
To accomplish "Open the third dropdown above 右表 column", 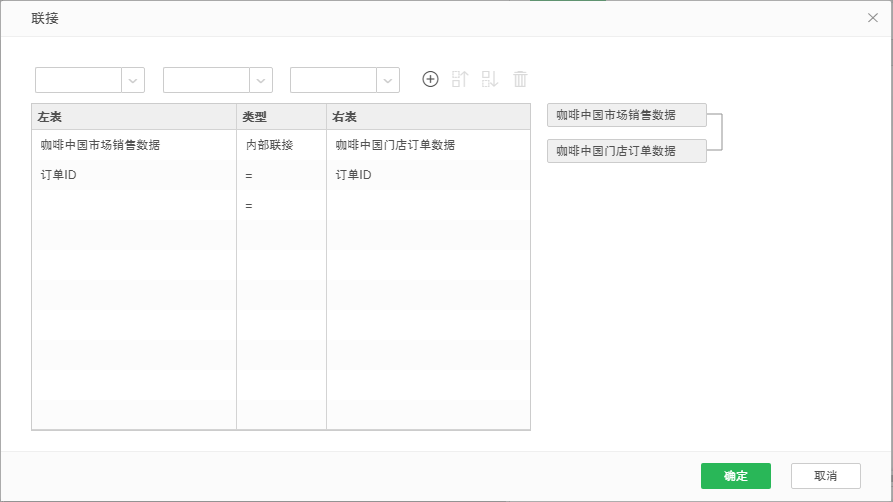I will [388, 80].
